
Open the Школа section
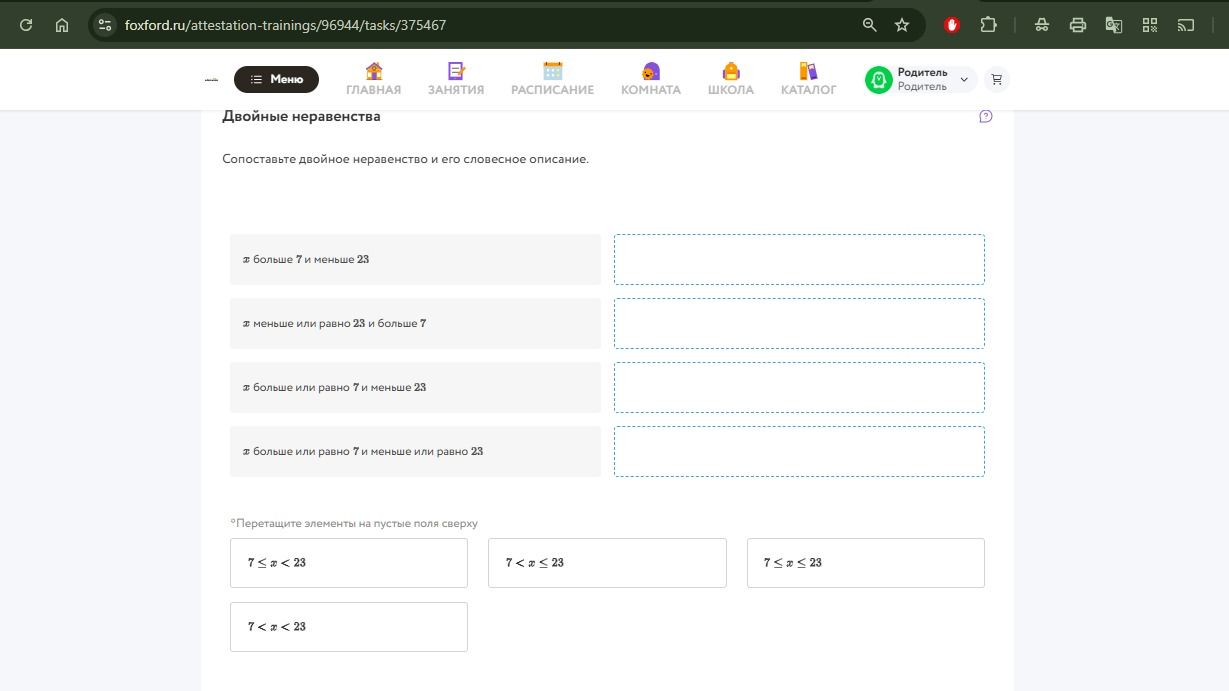click(x=731, y=79)
